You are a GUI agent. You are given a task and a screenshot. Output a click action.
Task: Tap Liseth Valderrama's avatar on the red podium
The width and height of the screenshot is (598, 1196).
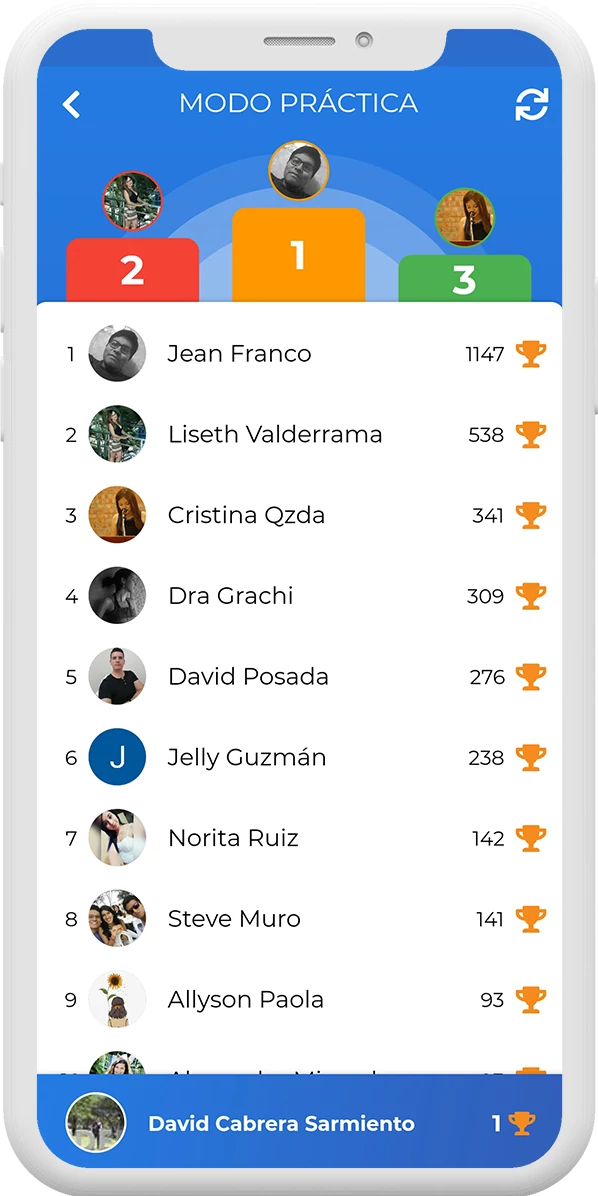[x=135, y=201]
